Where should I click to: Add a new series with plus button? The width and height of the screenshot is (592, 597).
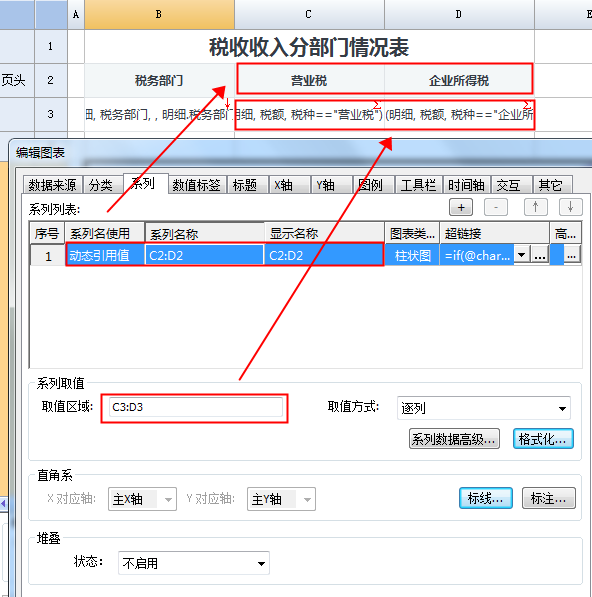pos(461,208)
